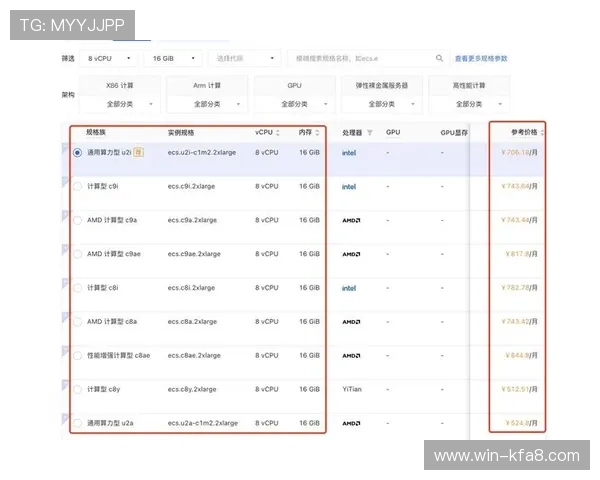The image size is (600, 480).
Task: Click YiTian processor in c8y row
Action: click(x=352, y=389)
